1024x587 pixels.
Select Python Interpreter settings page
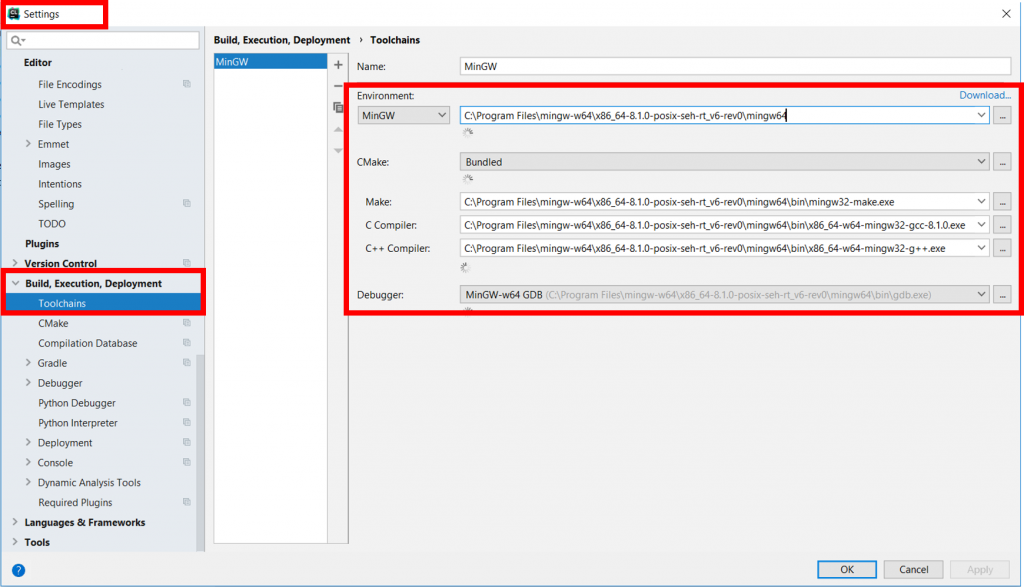(78, 423)
